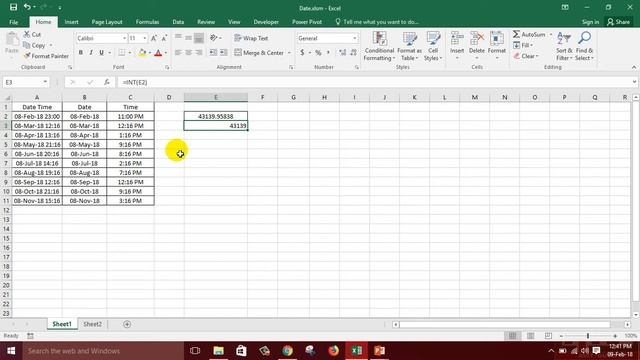Click the Fill Color bucket icon
The image size is (640, 360).
142,53
